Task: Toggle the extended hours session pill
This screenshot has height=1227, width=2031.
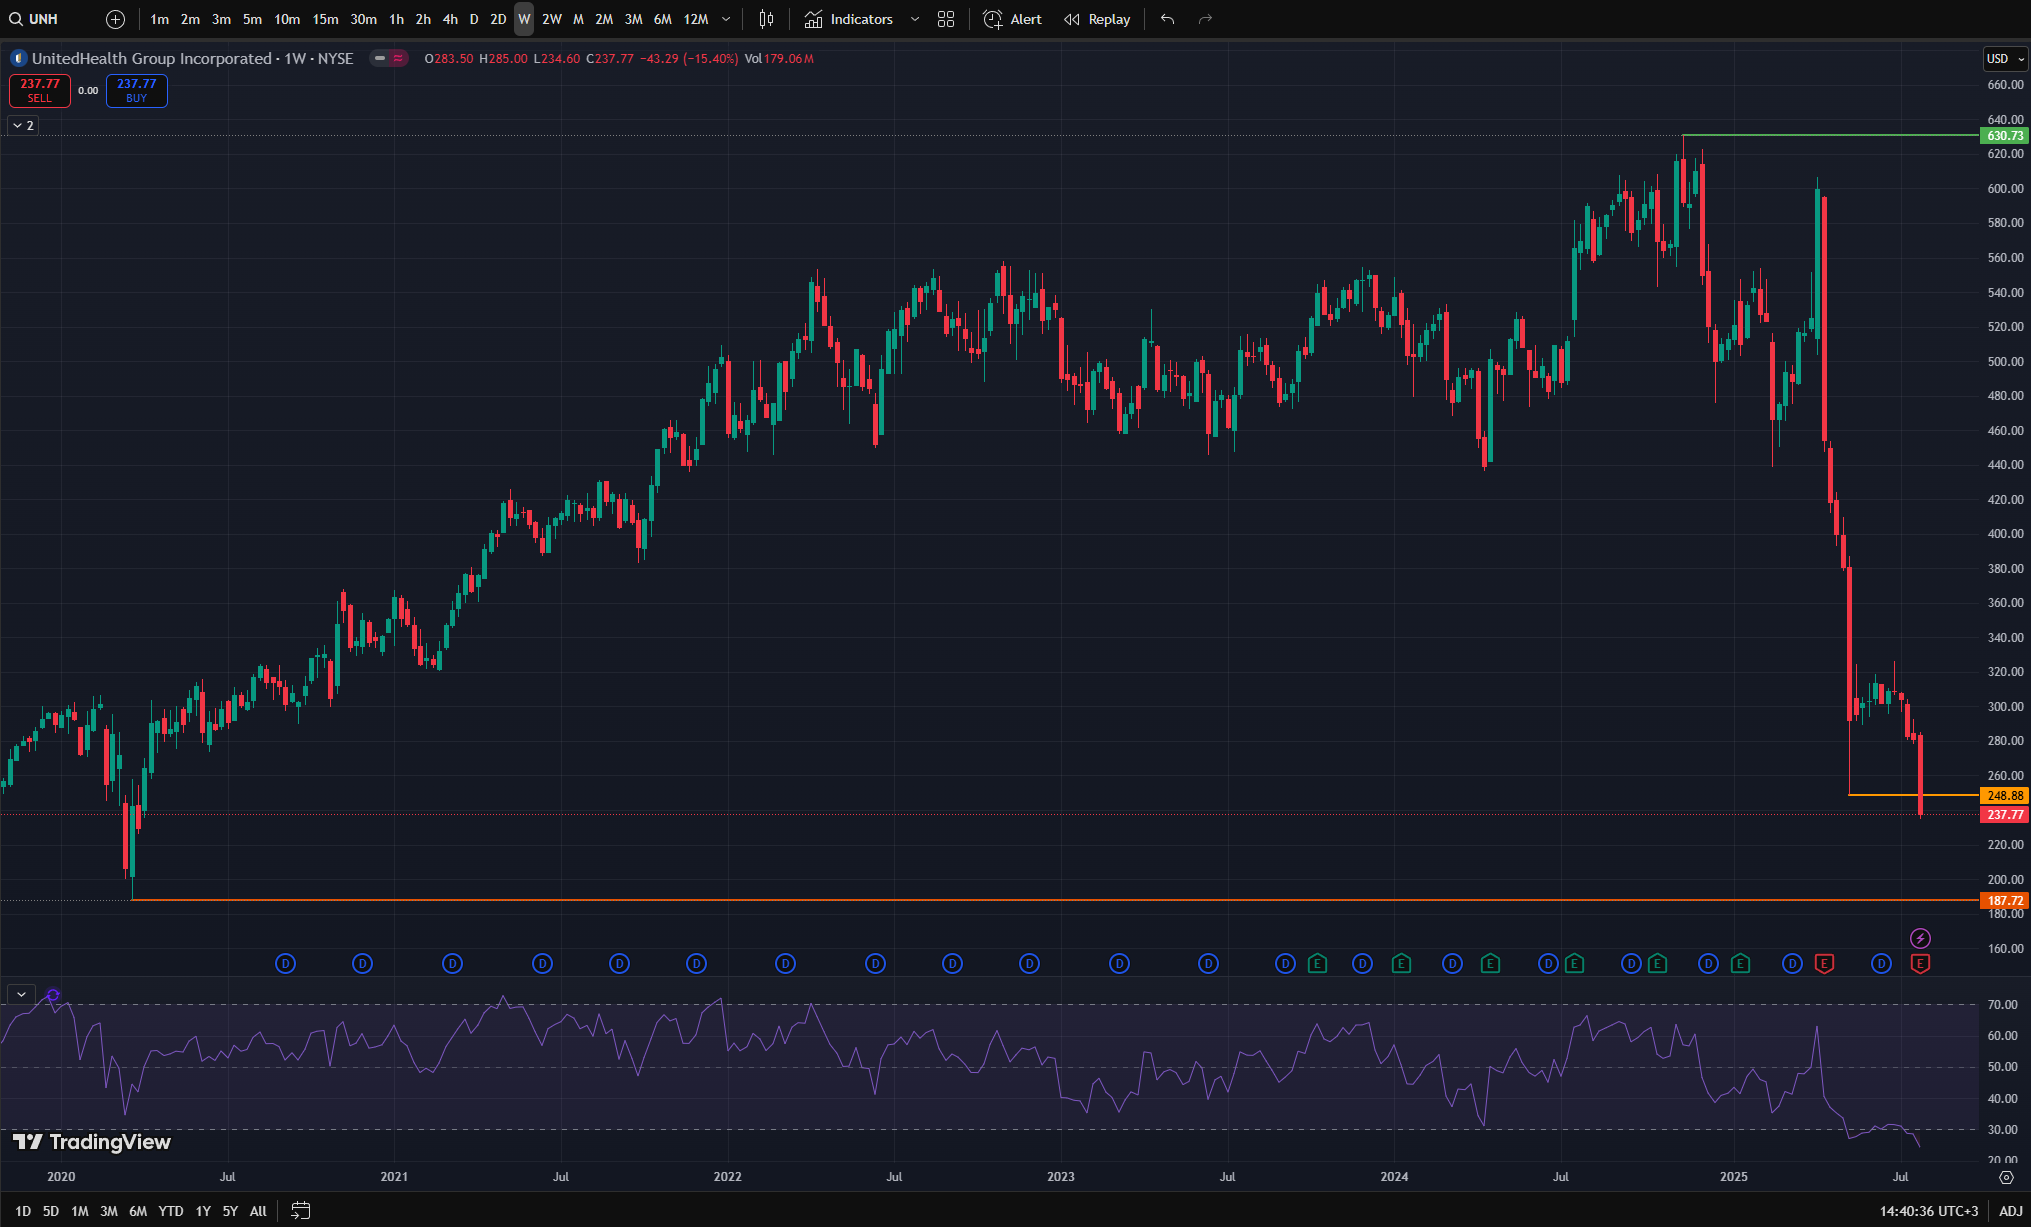Action: [389, 58]
